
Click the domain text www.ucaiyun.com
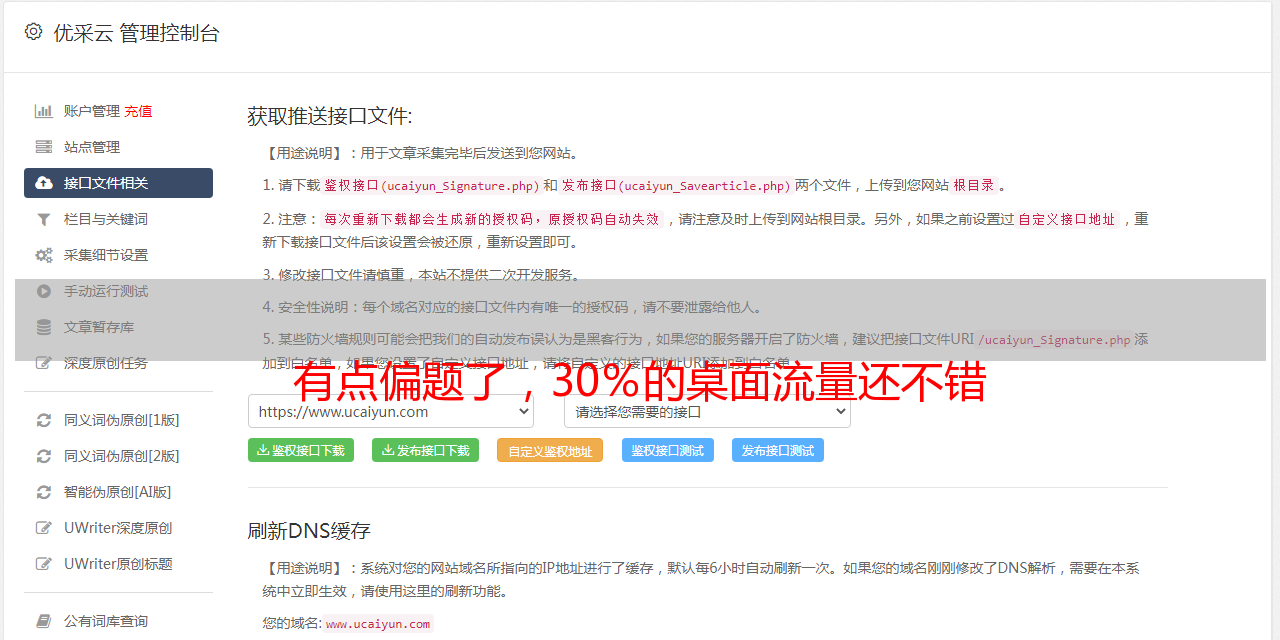pyautogui.click(x=378, y=624)
